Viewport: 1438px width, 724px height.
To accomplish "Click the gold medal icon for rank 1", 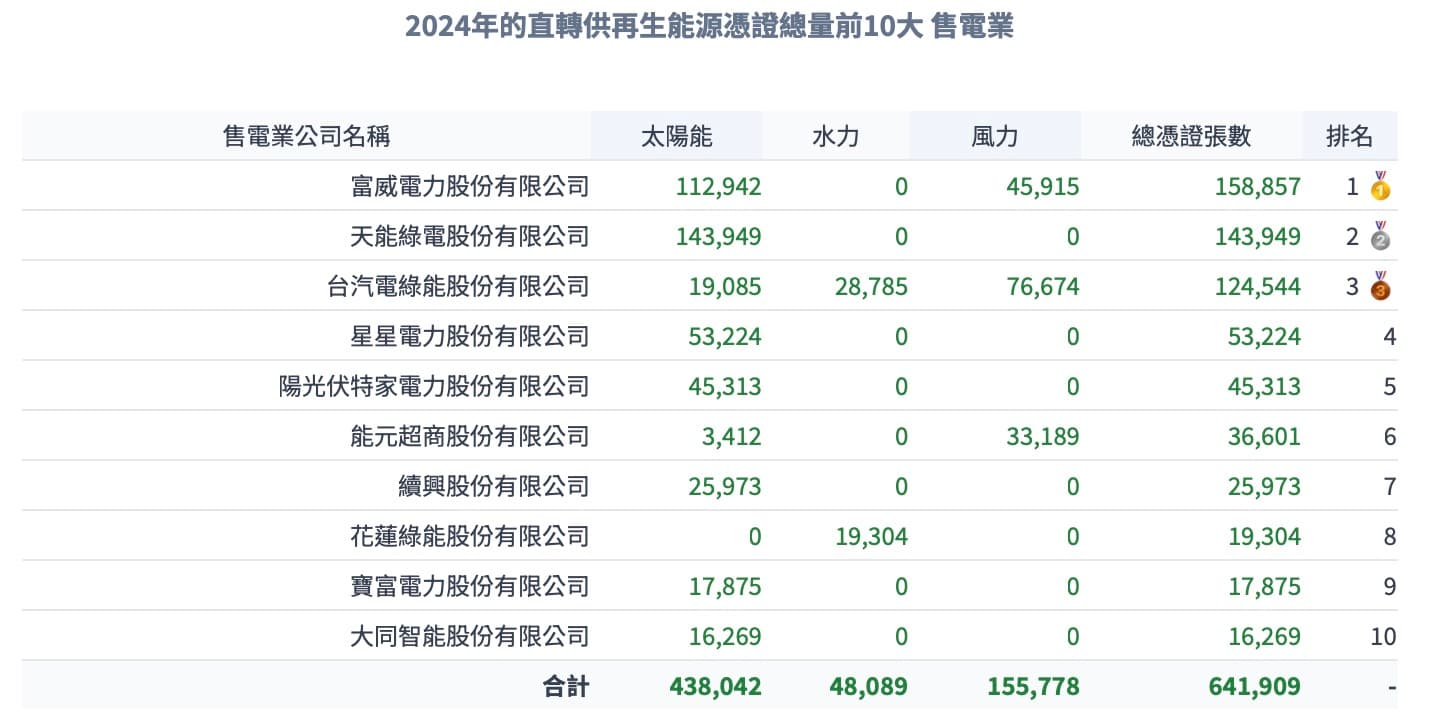I will pyautogui.click(x=1381, y=186).
